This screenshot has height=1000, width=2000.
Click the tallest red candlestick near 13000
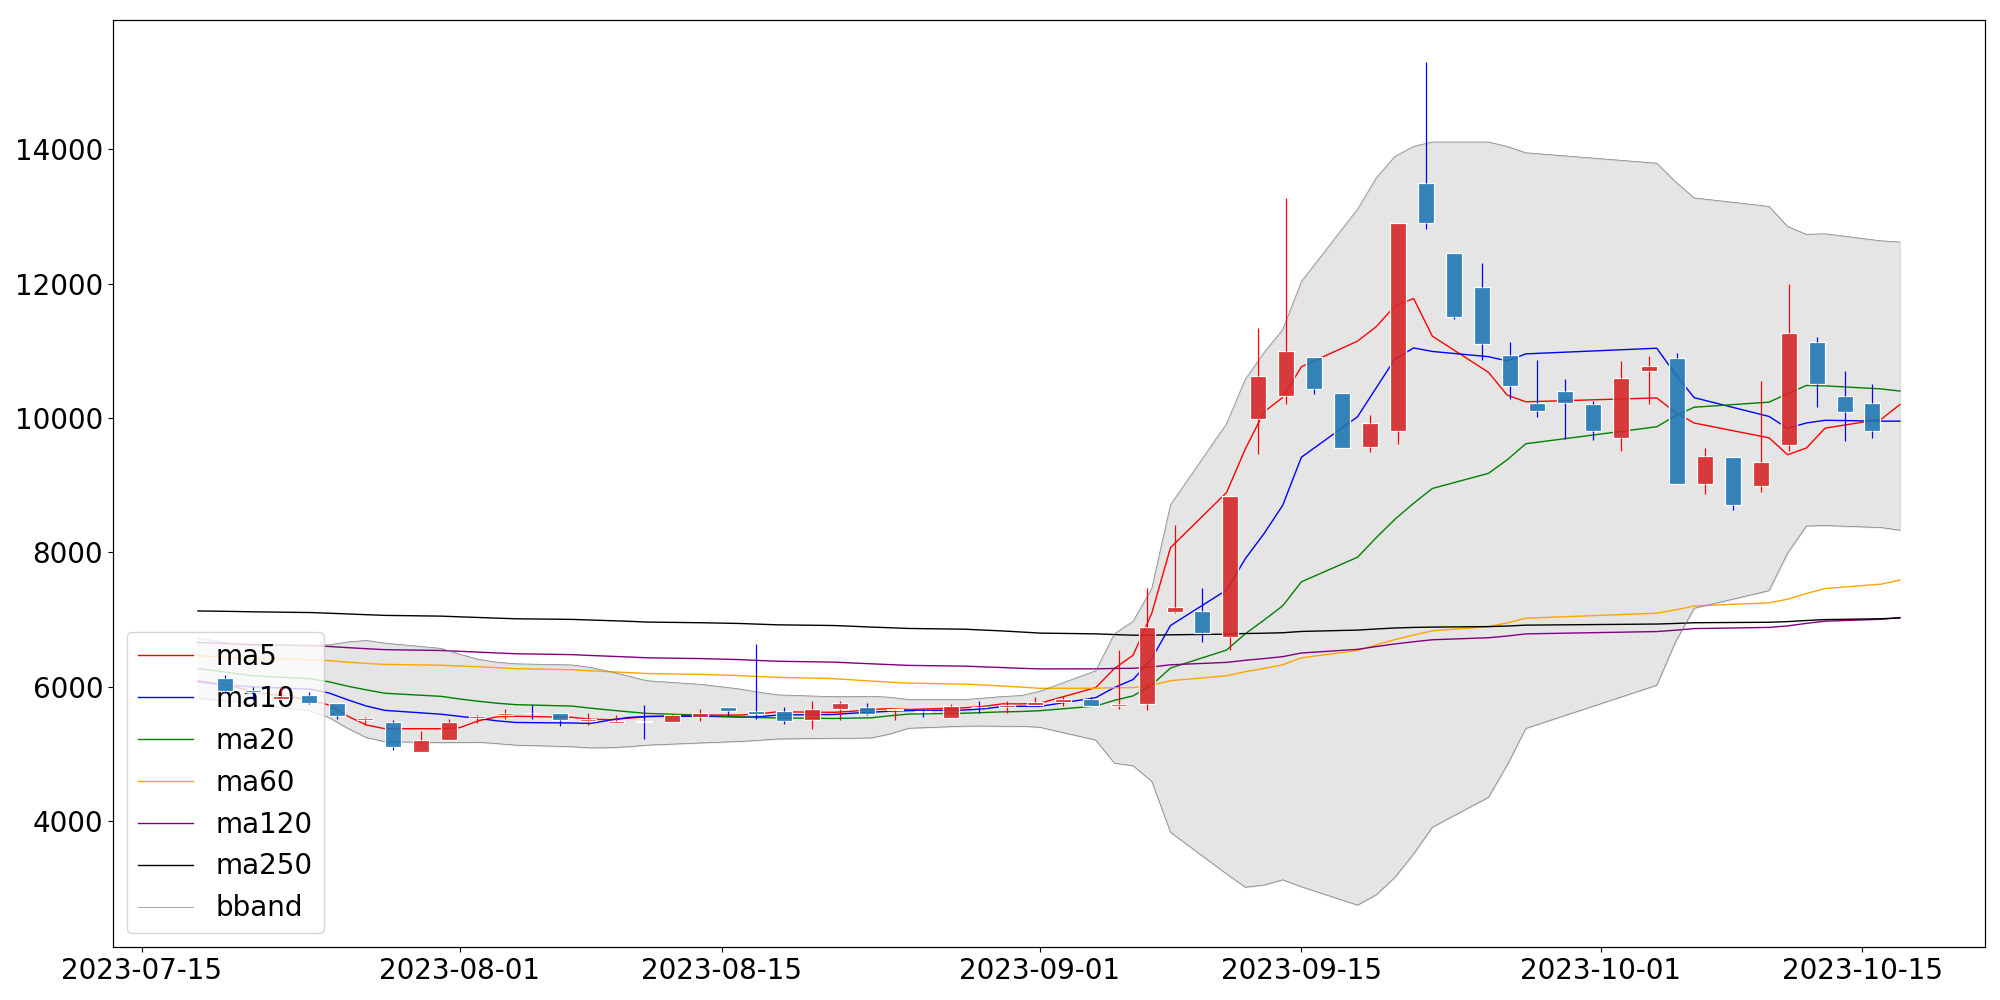[1398, 327]
